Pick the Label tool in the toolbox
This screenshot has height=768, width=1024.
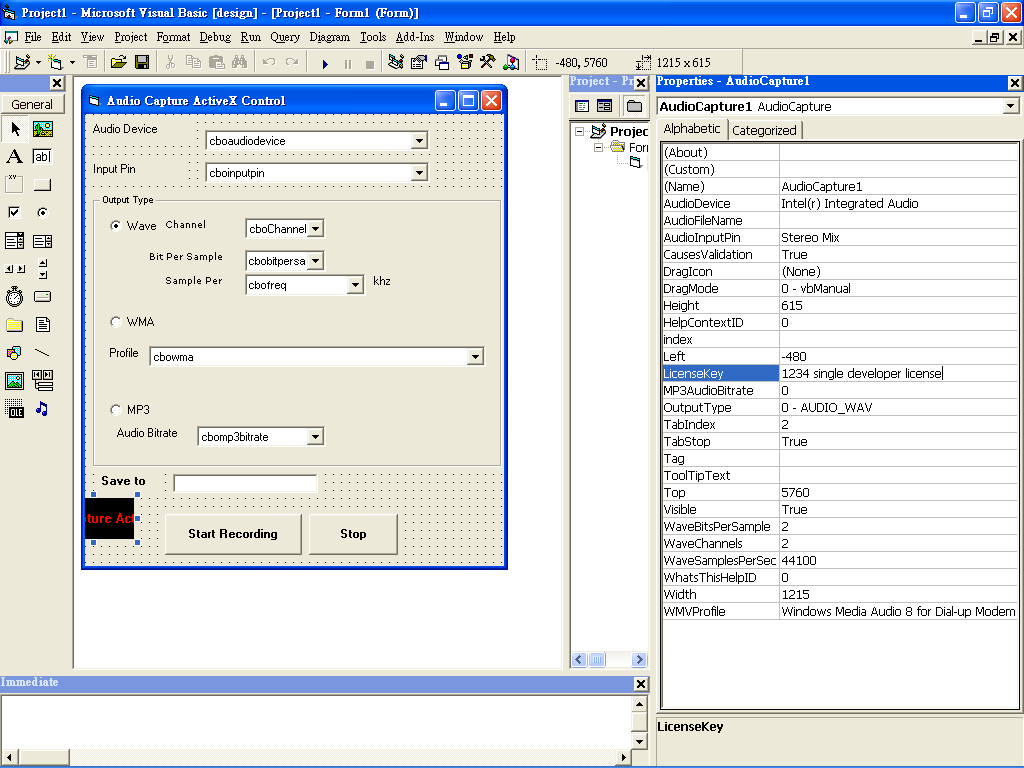pos(14,157)
